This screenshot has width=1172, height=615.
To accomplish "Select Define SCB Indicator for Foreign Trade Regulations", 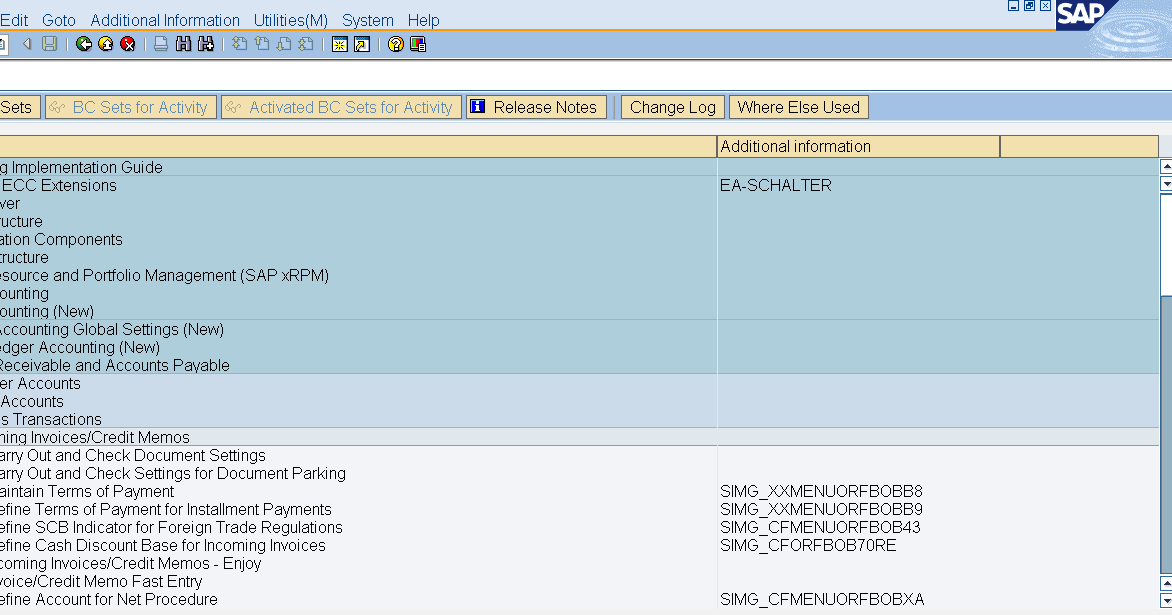I will (170, 527).
